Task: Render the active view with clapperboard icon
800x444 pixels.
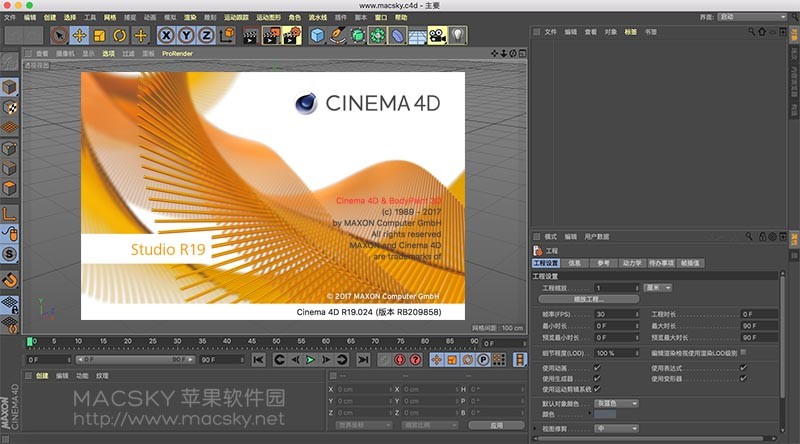Action: pos(251,36)
